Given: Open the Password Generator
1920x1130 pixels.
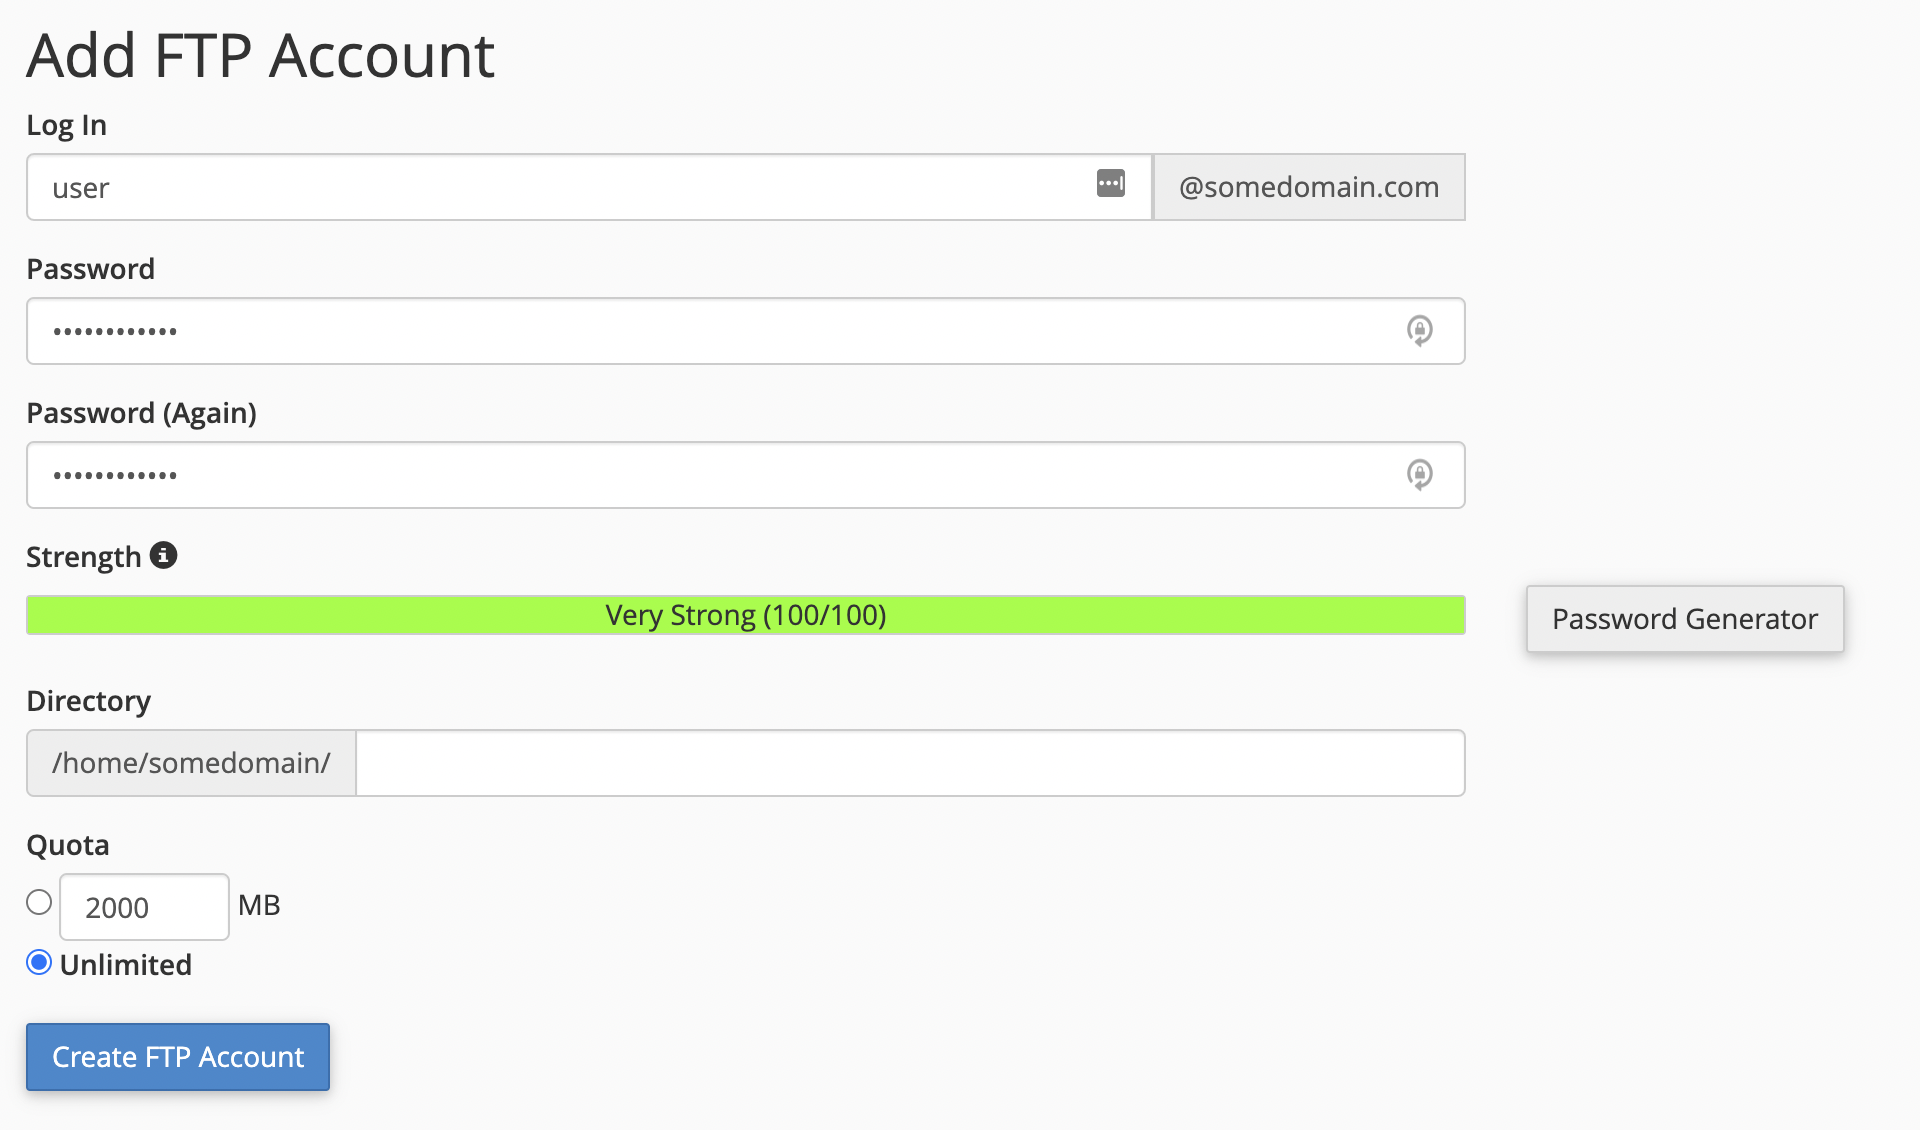Looking at the screenshot, I should point(1684,619).
